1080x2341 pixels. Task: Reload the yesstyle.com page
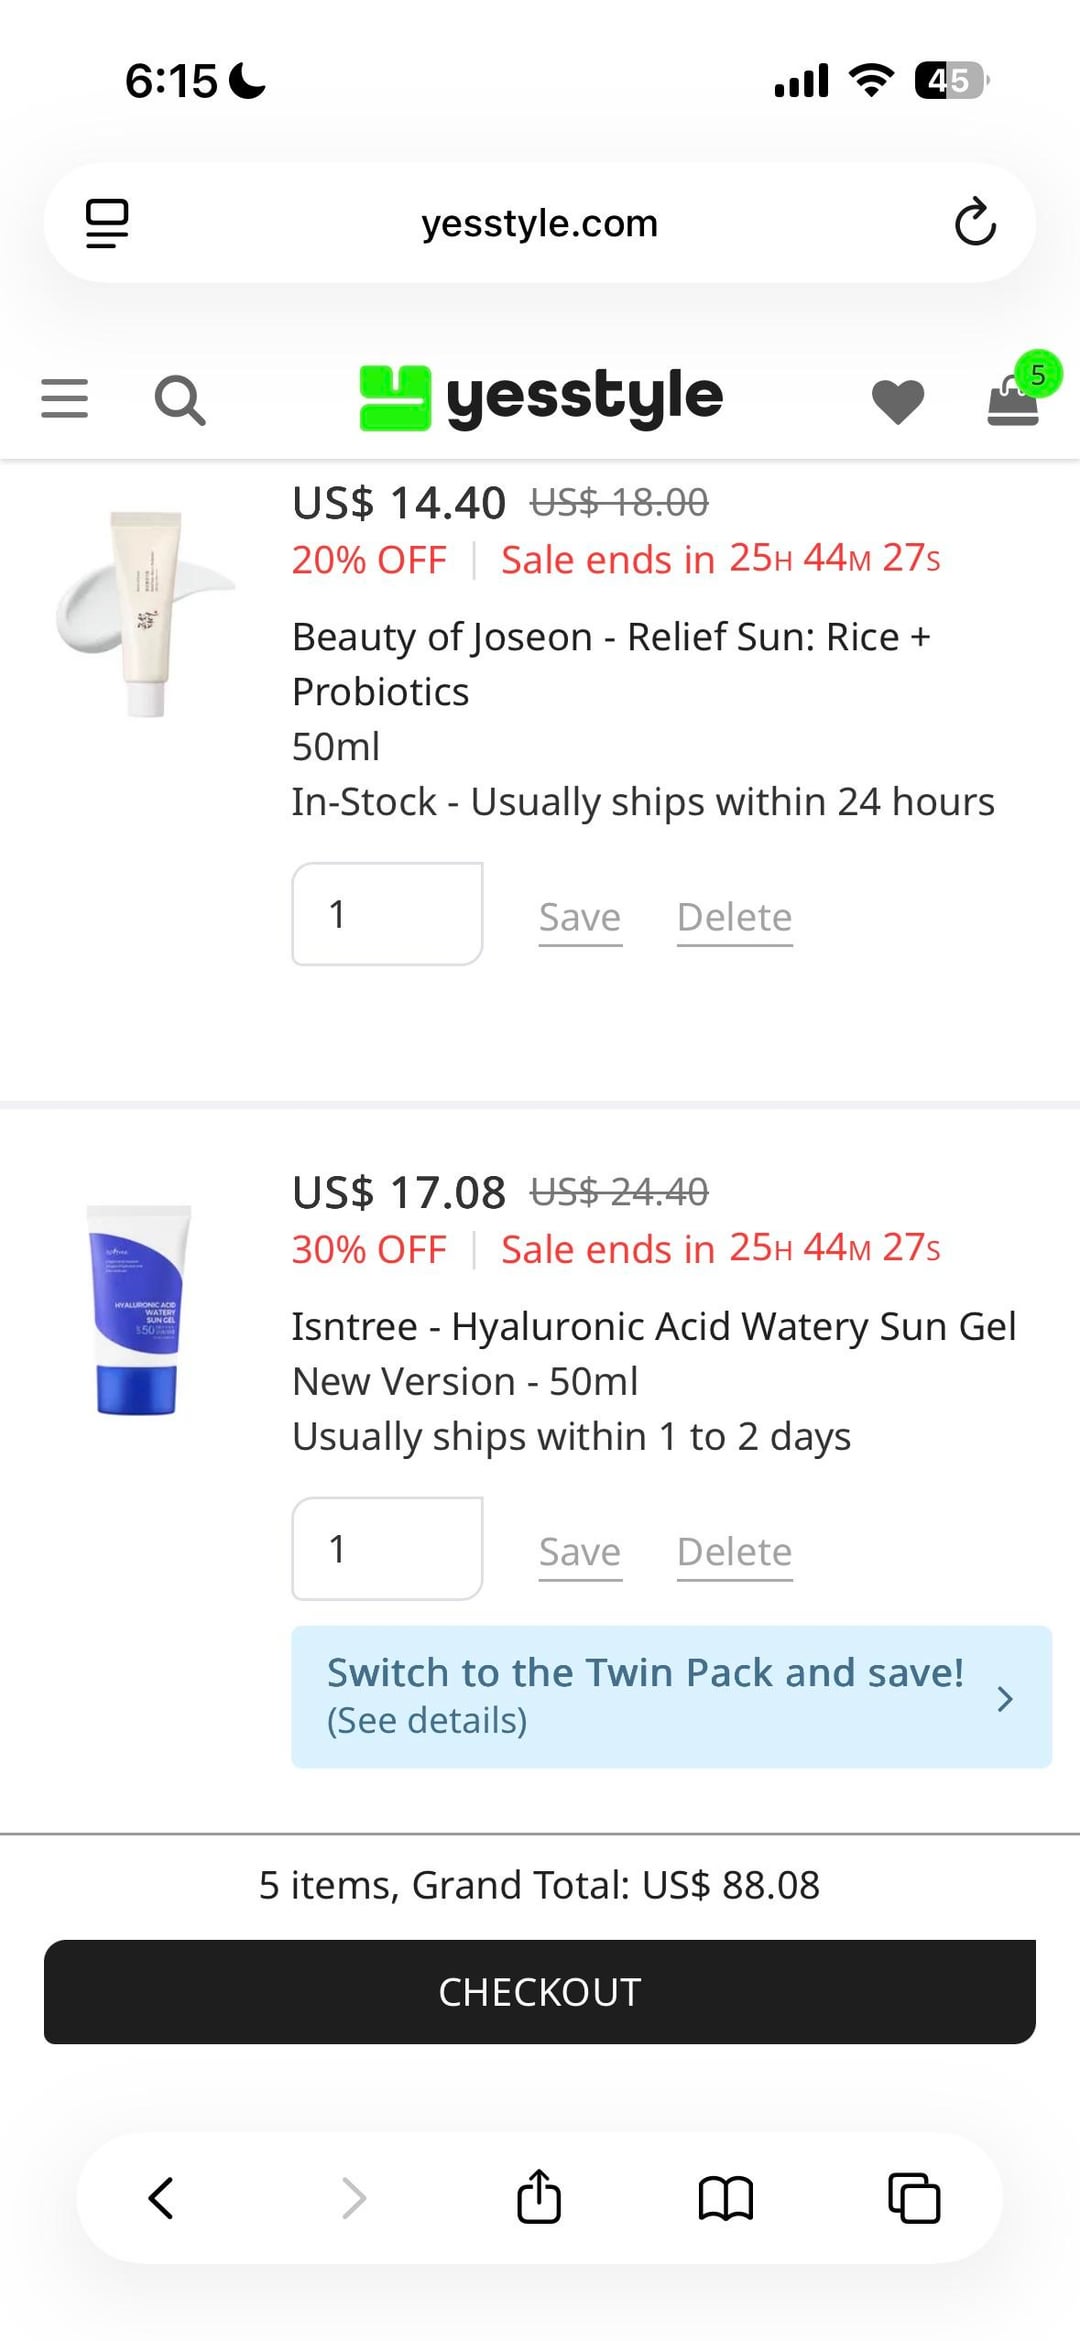coord(975,222)
